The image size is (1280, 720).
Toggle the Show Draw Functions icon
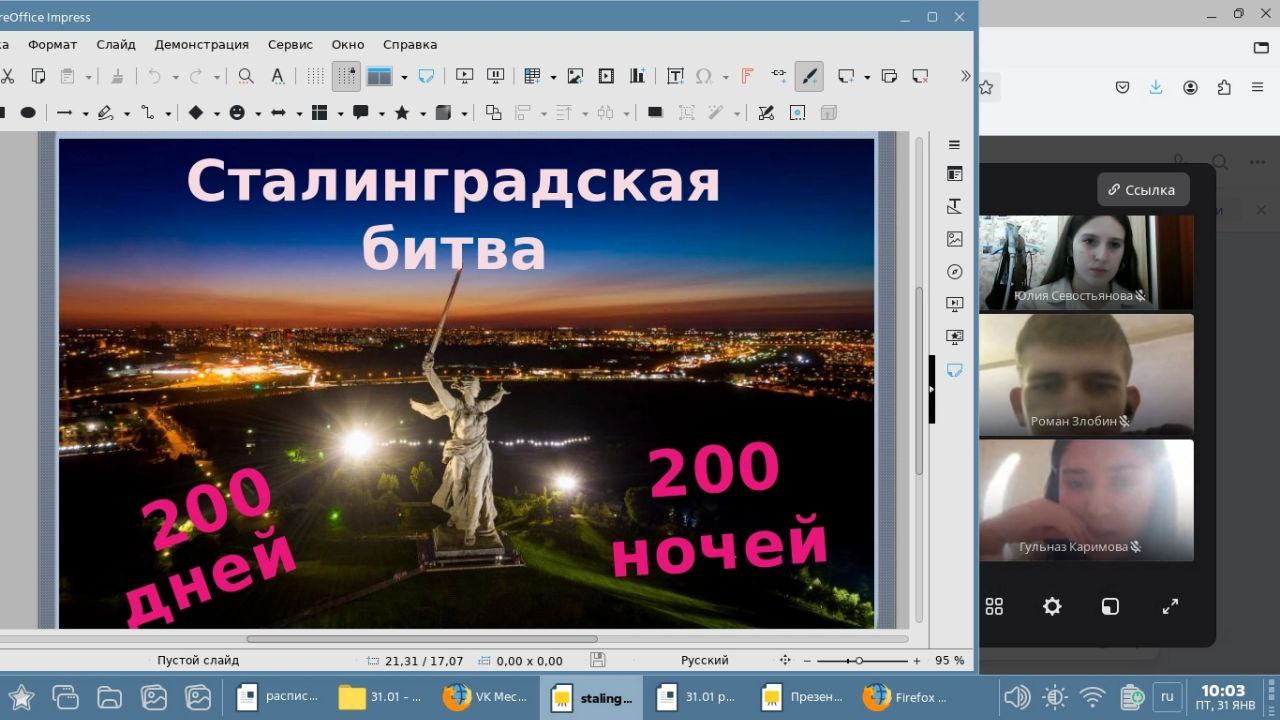tap(809, 76)
